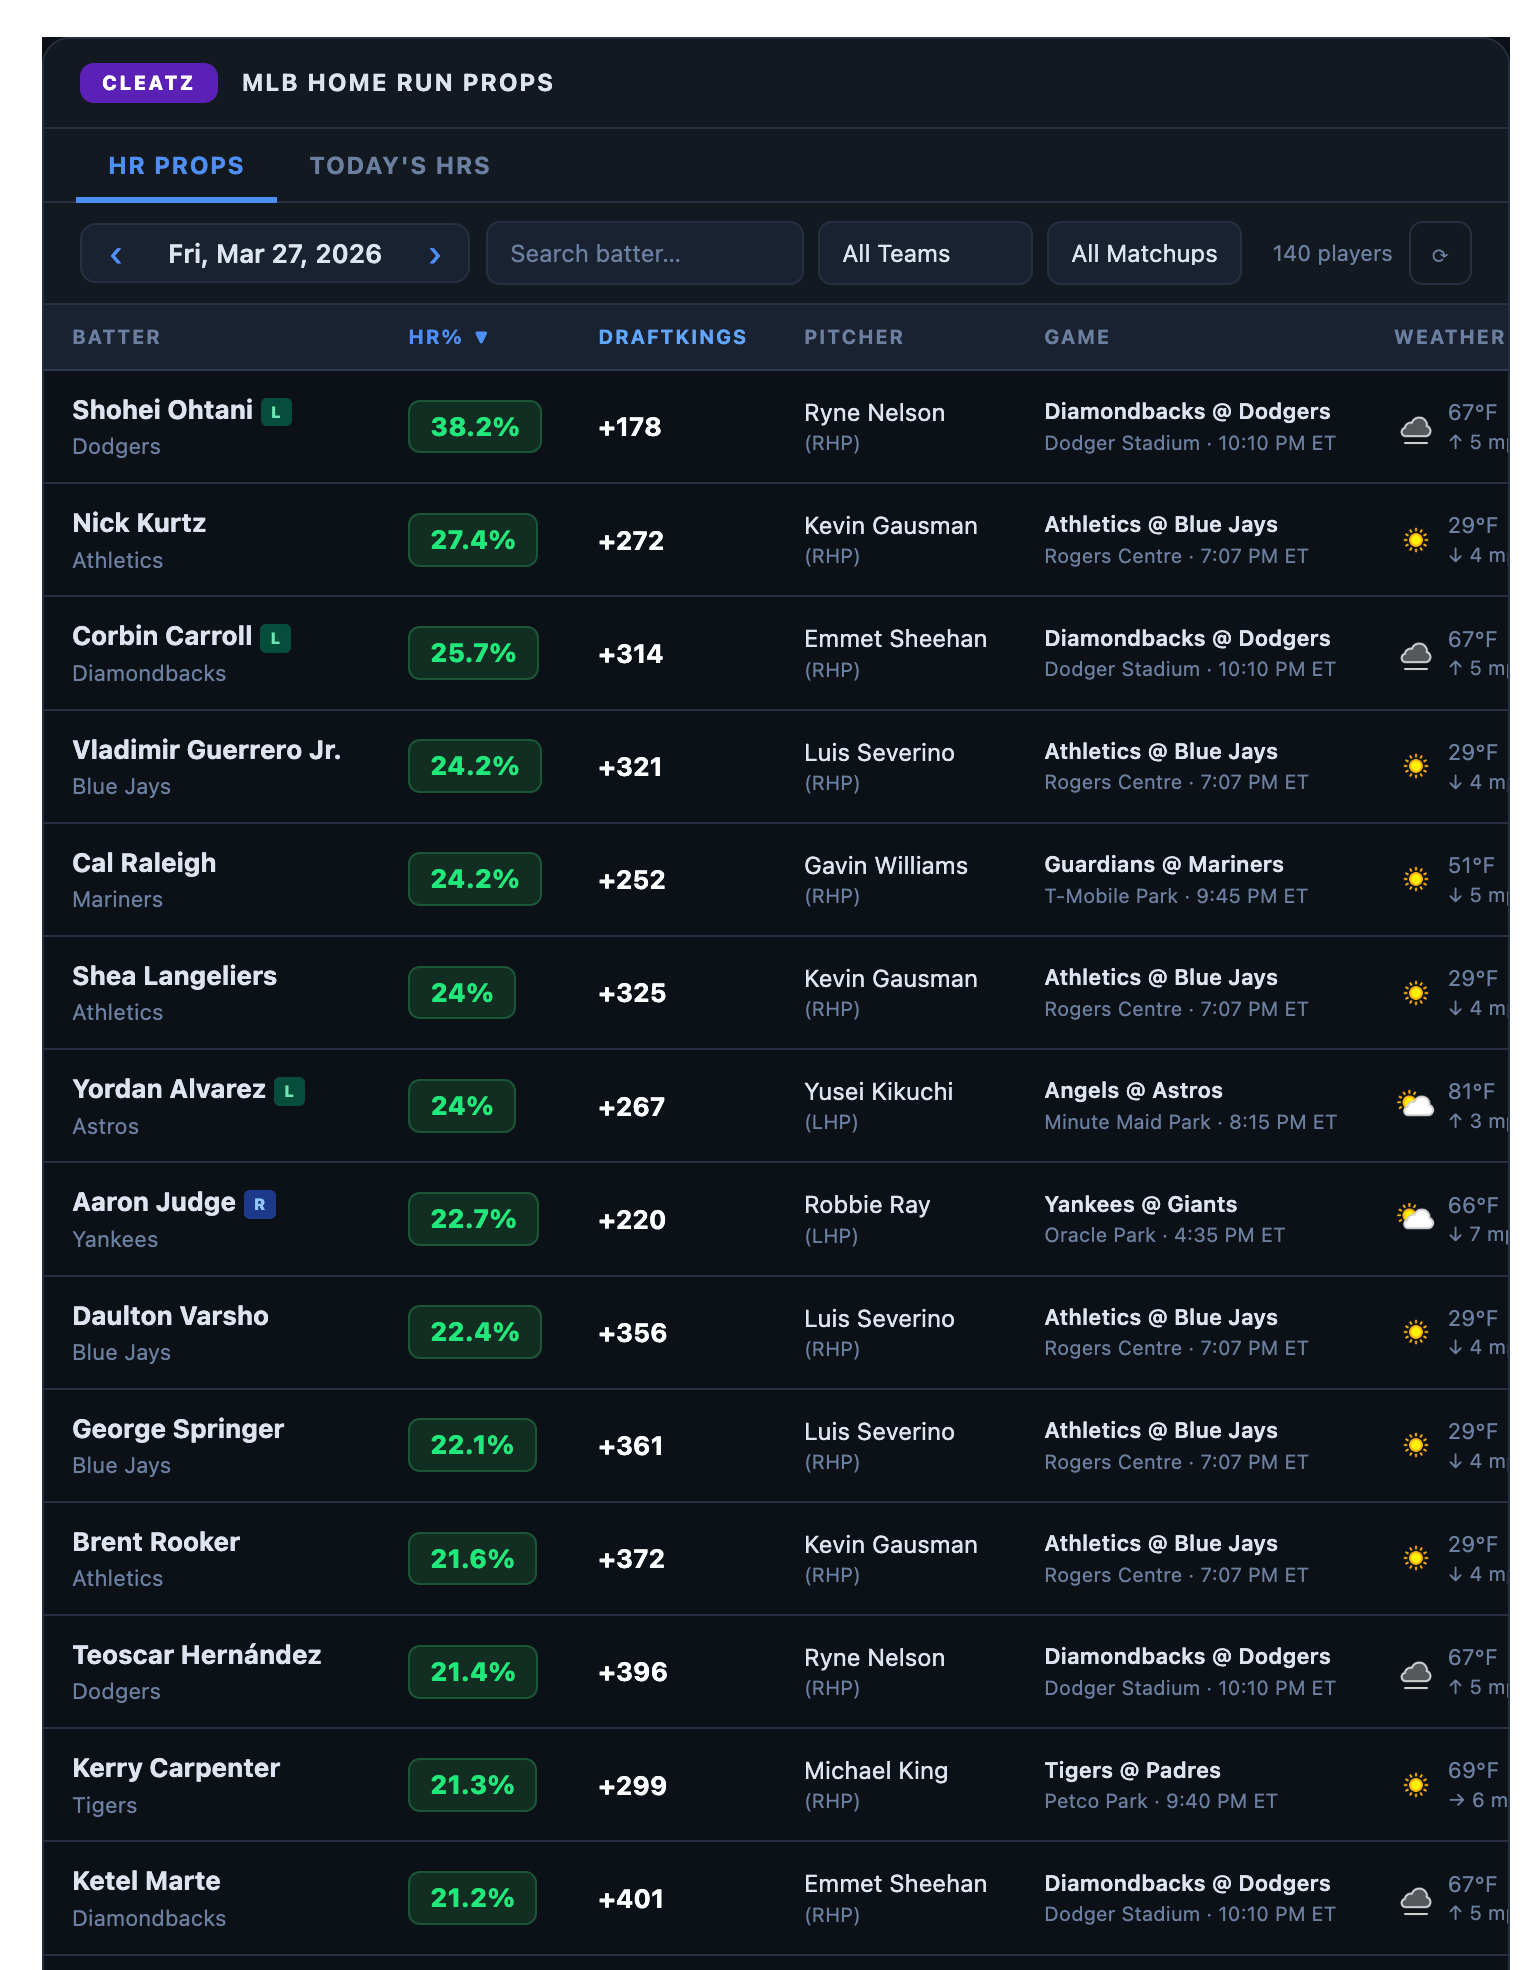Click the 27.4% HR badge for Nick Kurtz
Screen dimensions: 1540x1970
point(473,540)
